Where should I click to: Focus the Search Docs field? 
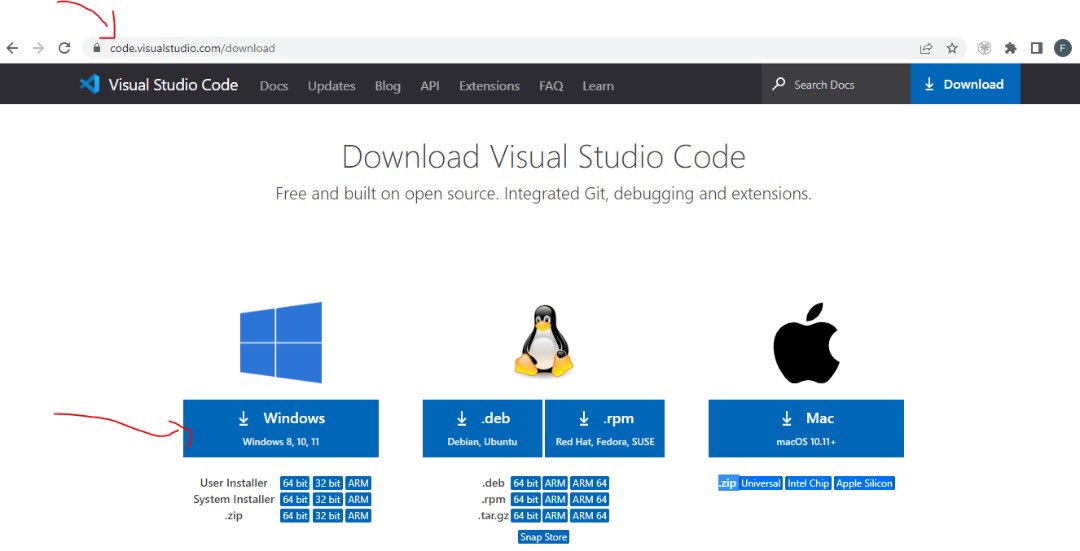[x=836, y=84]
